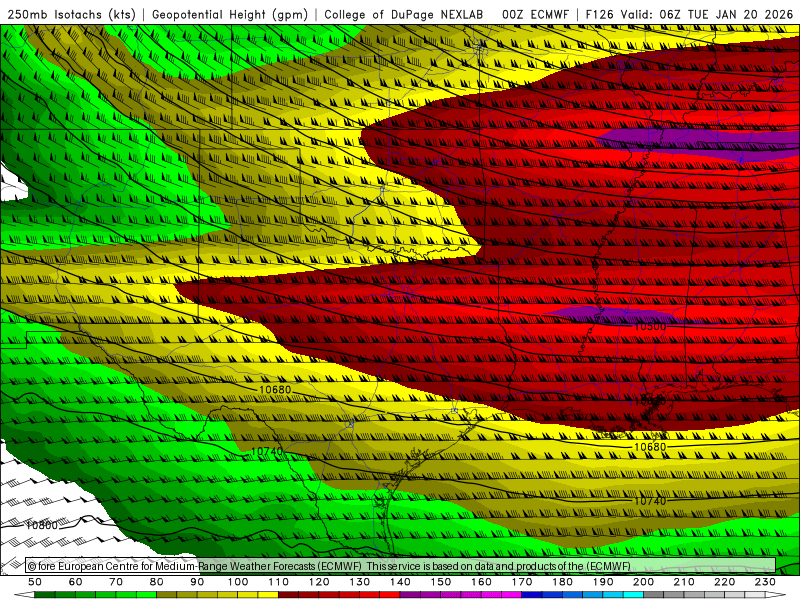The width and height of the screenshot is (800, 600).
Task: Click the 10740 label near the green region
Action: (x=267, y=452)
